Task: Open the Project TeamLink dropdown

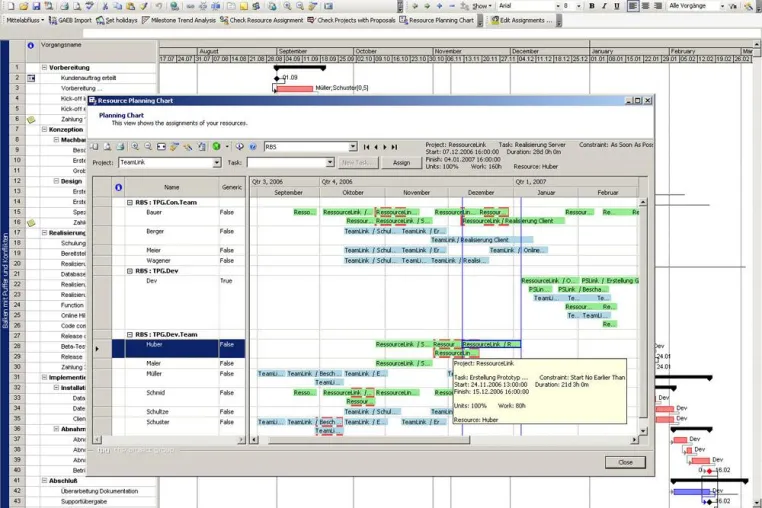Action: point(217,162)
